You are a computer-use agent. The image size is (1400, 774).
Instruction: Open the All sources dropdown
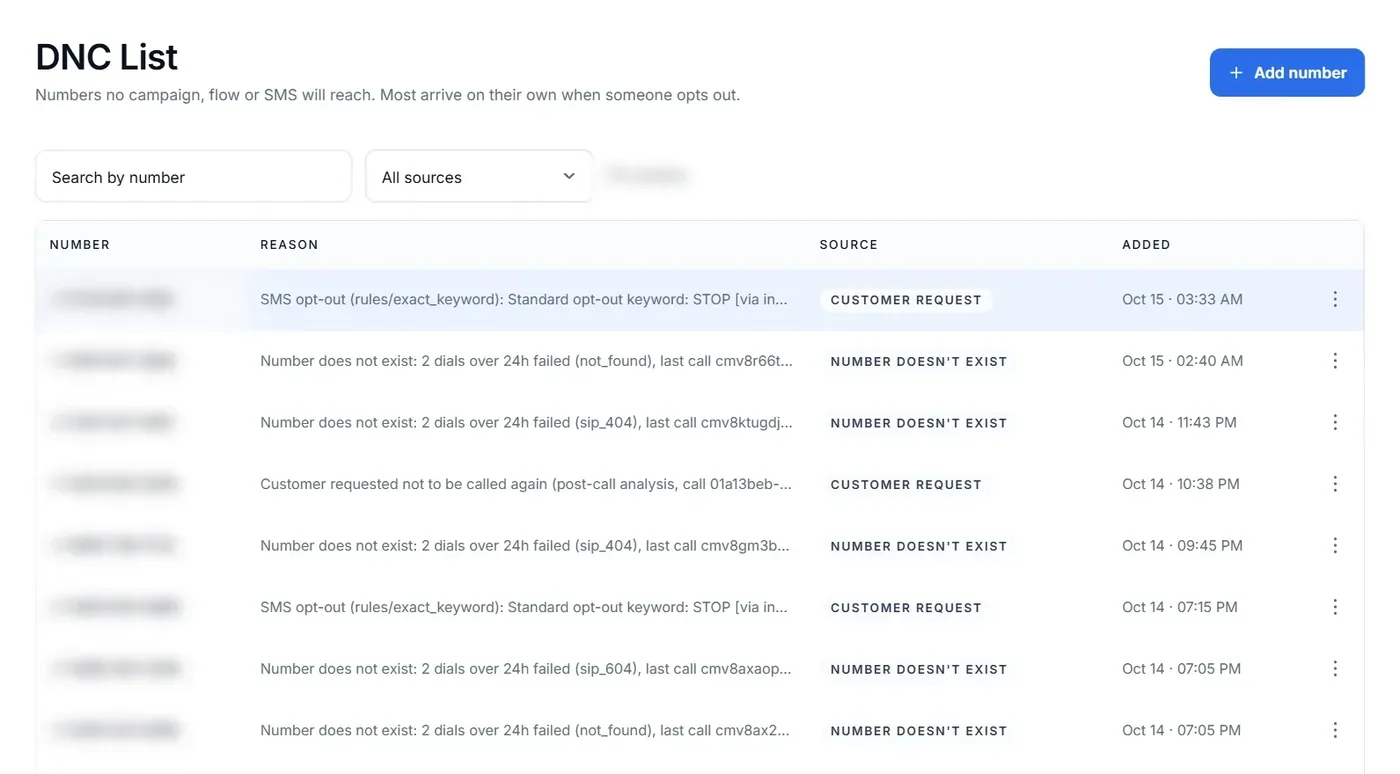click(479, 177)
